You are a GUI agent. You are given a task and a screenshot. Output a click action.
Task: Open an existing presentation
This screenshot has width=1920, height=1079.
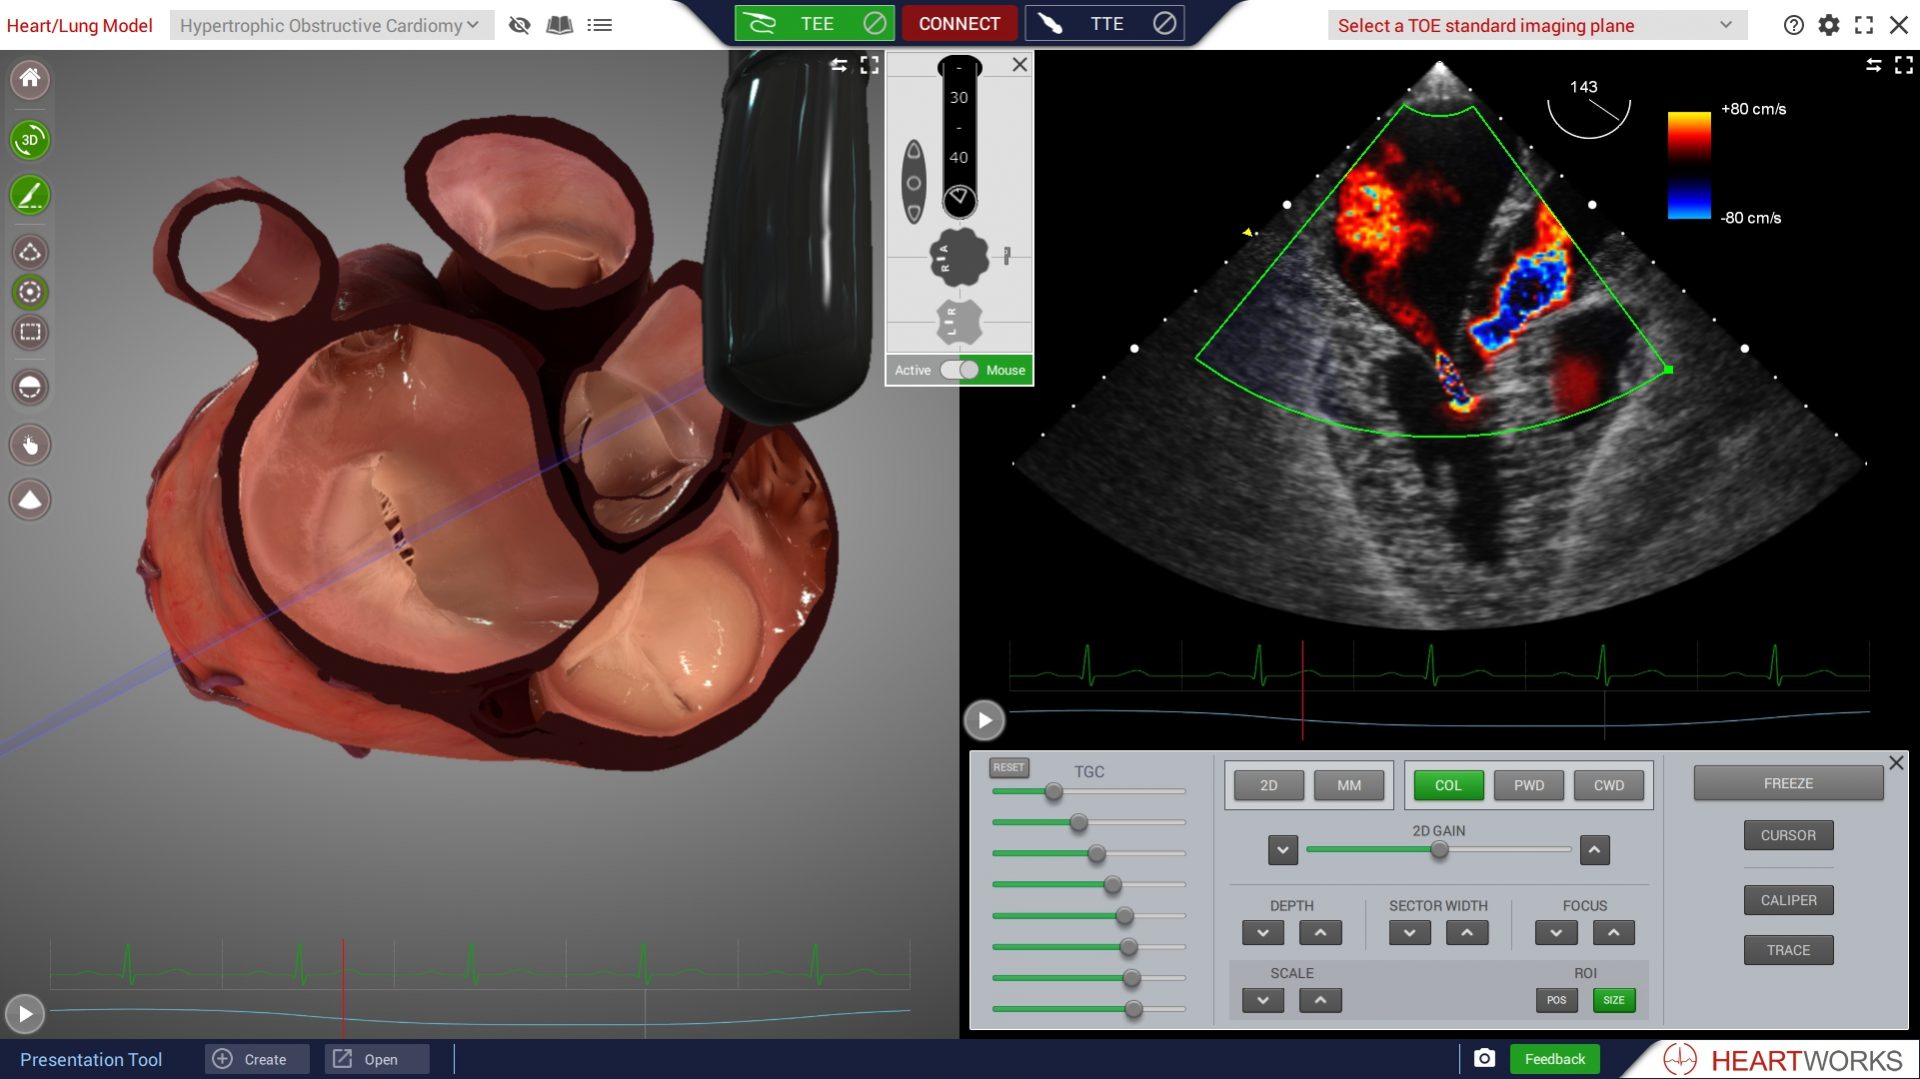point(377,1059)
